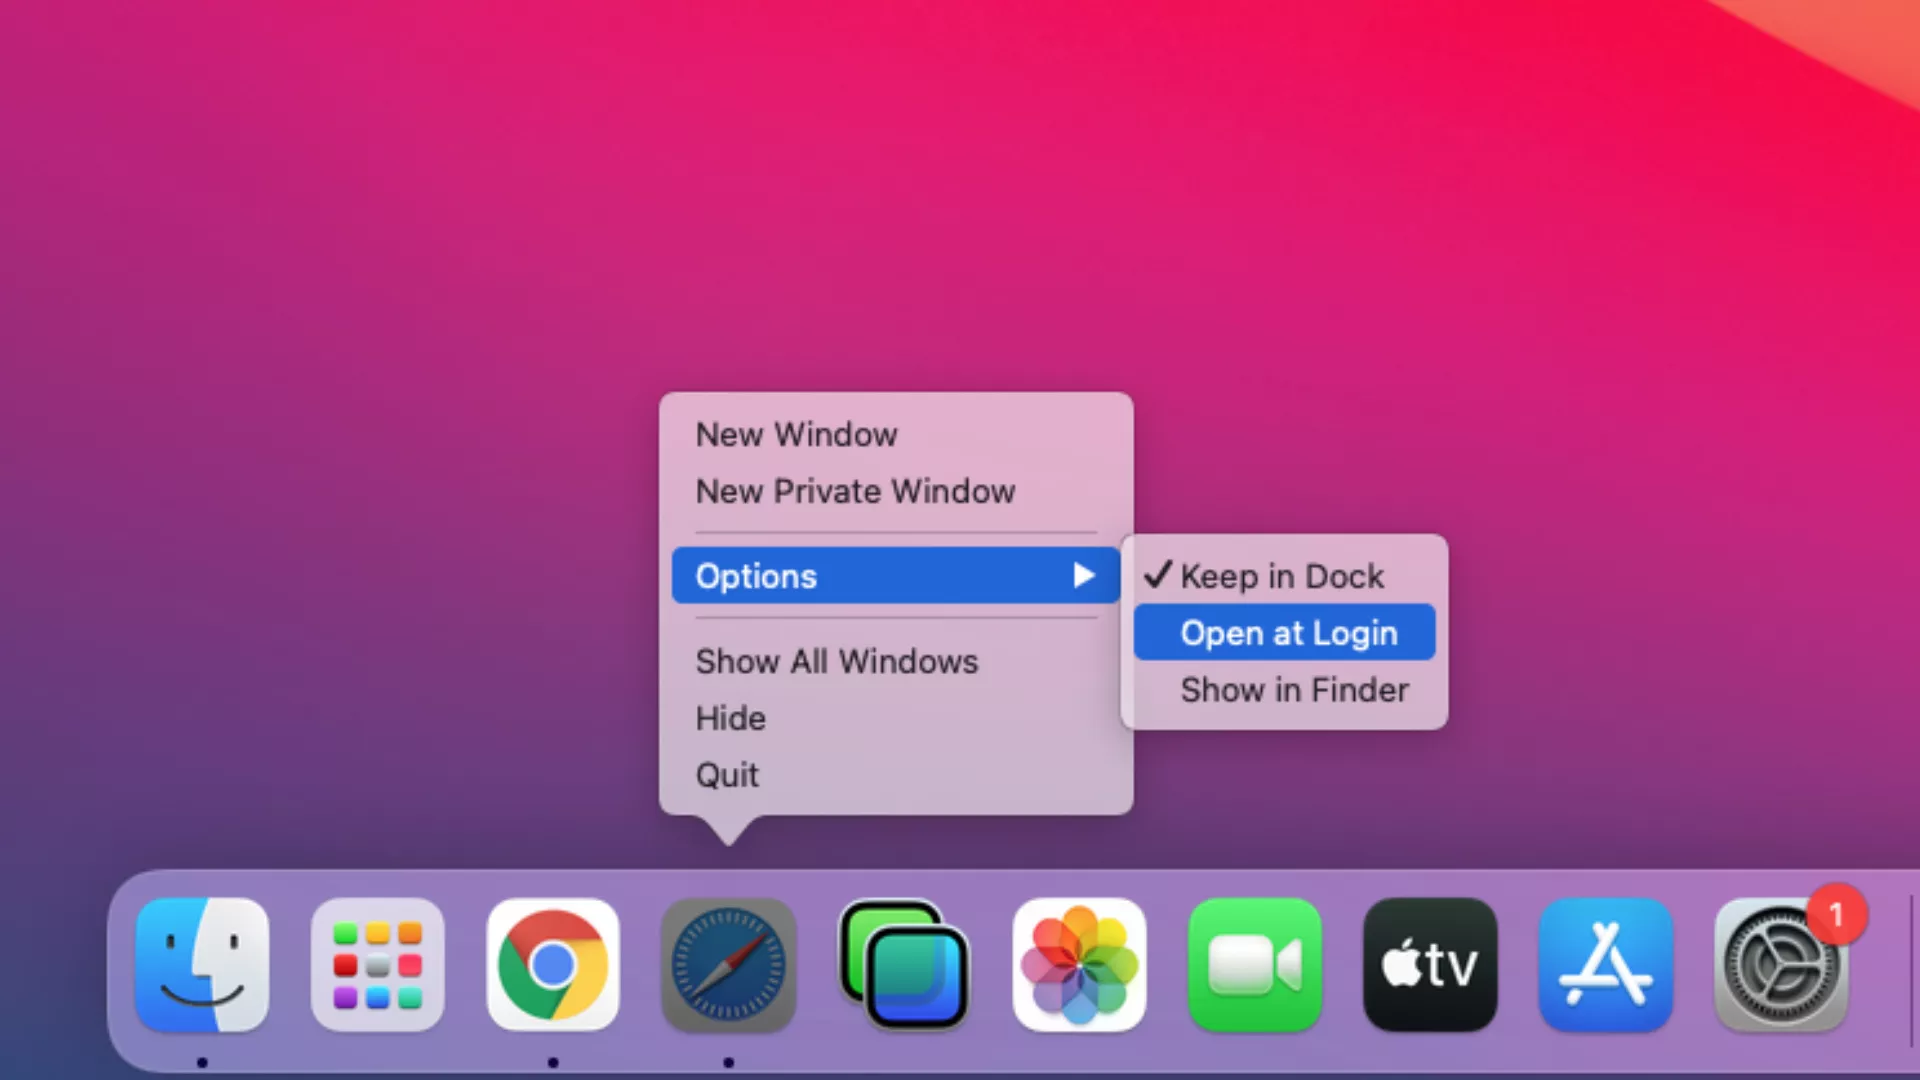Select Show All Windows

point(836,661)
